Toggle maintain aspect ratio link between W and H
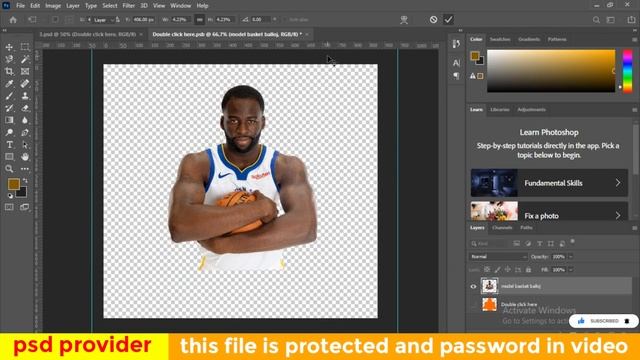 click(200, 20)
